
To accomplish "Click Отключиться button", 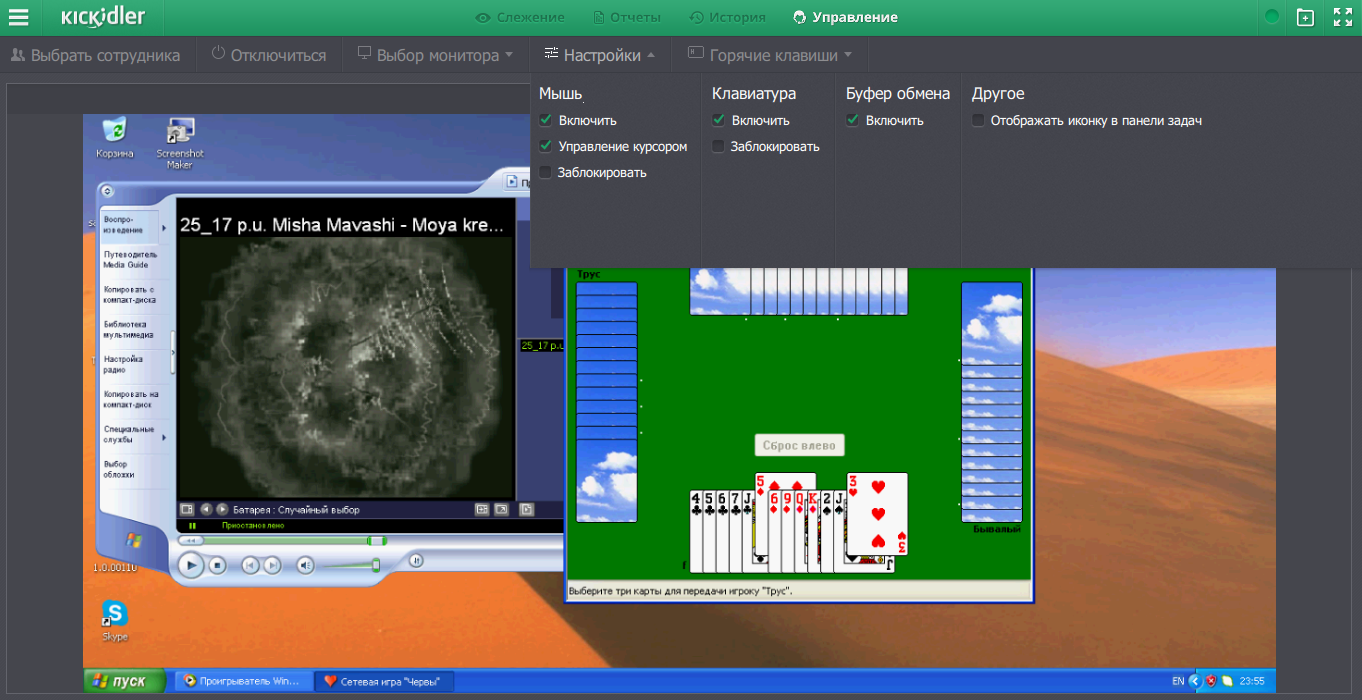I will 269,55.
